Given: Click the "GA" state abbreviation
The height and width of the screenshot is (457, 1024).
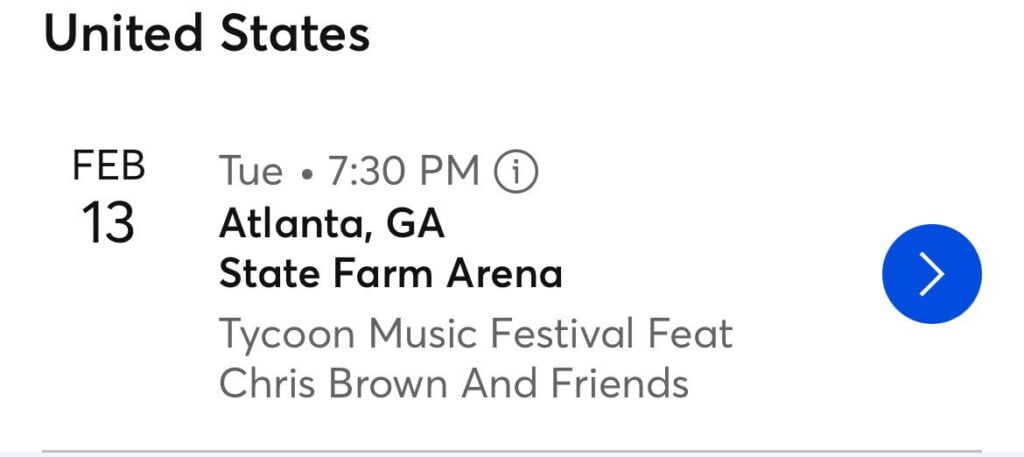Looking at the screenshot, I should click(x=415, y=224).
